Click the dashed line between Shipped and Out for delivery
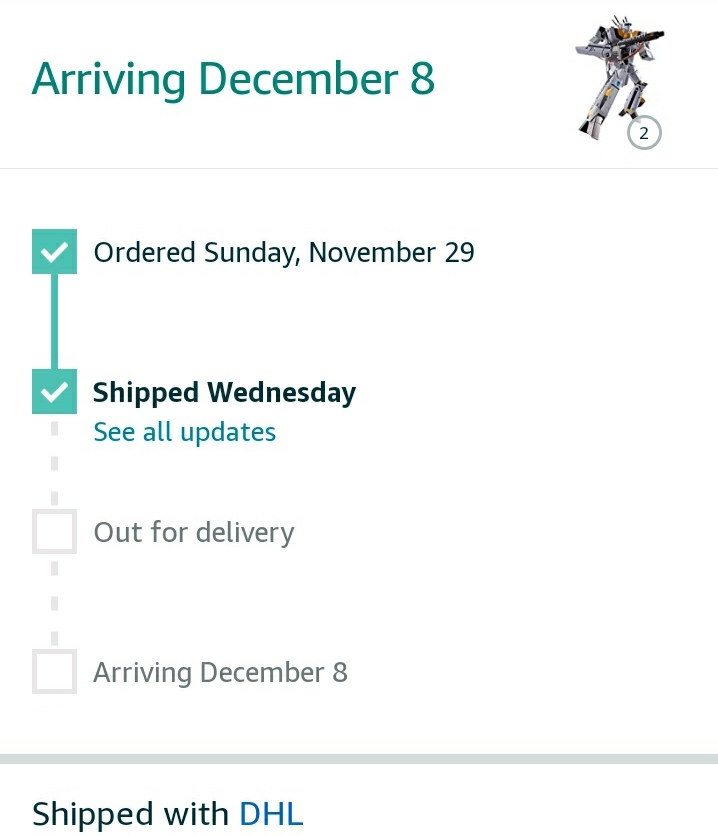 [54, 462]
